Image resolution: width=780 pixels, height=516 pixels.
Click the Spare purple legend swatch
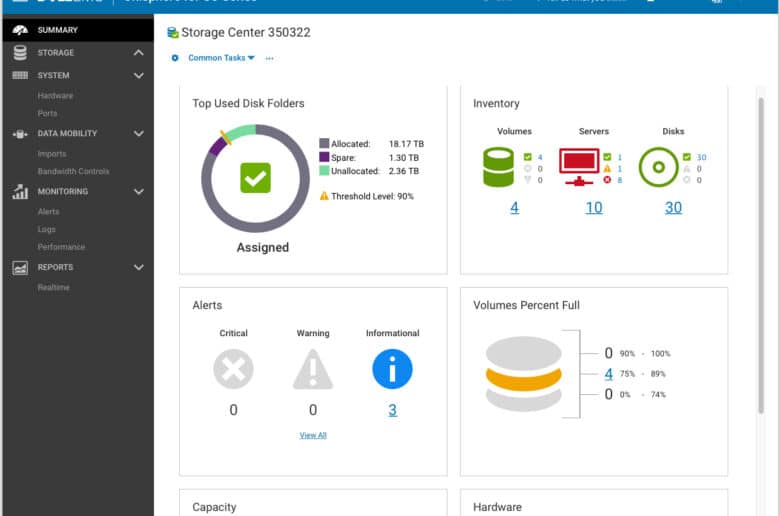point(324,157)
